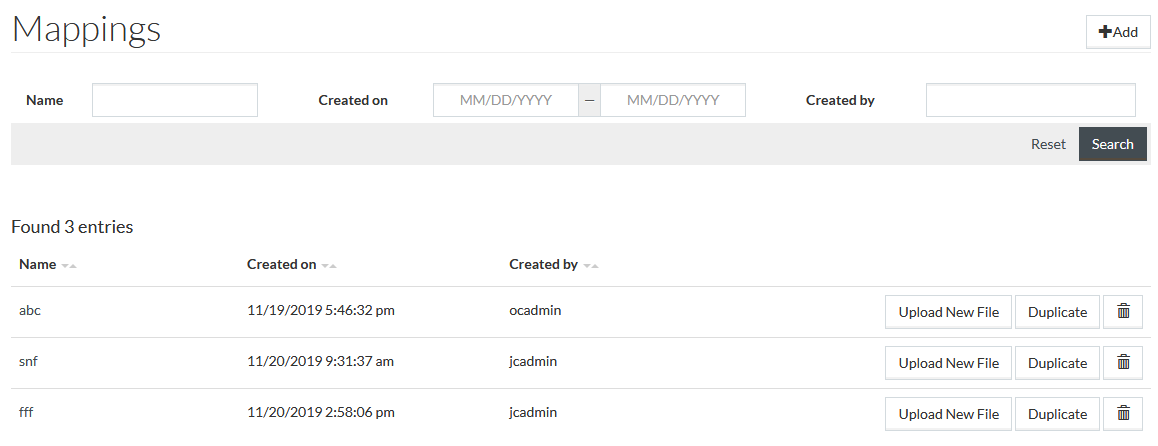Upload New File for abc
Image resolution: width=1158 pixels, height=446 pixels.
tap(948, 312)
